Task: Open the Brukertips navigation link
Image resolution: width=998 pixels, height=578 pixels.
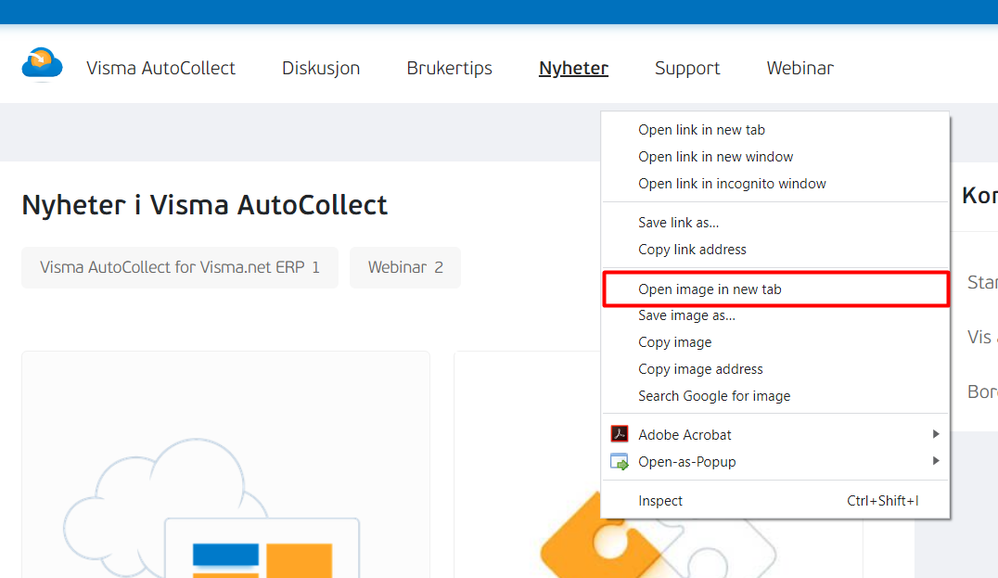Action: point(449,68)
